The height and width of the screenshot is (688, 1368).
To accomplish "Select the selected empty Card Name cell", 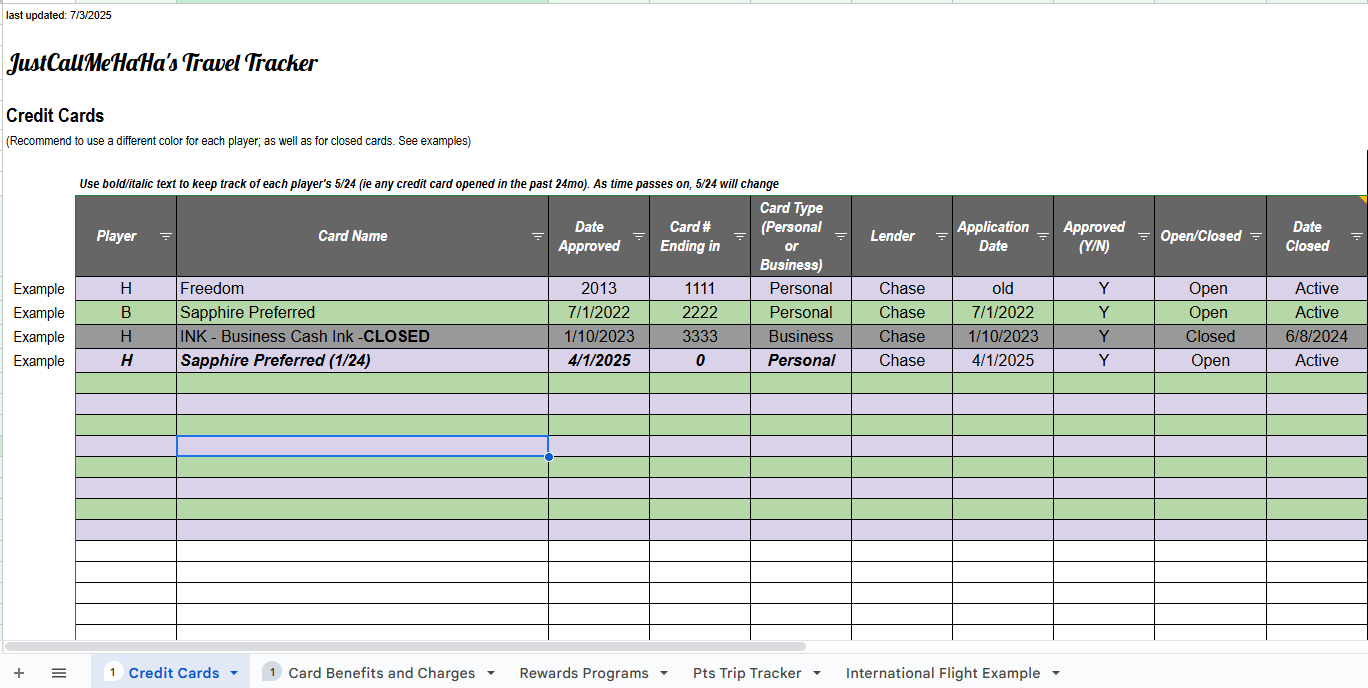I will point(362,446).
